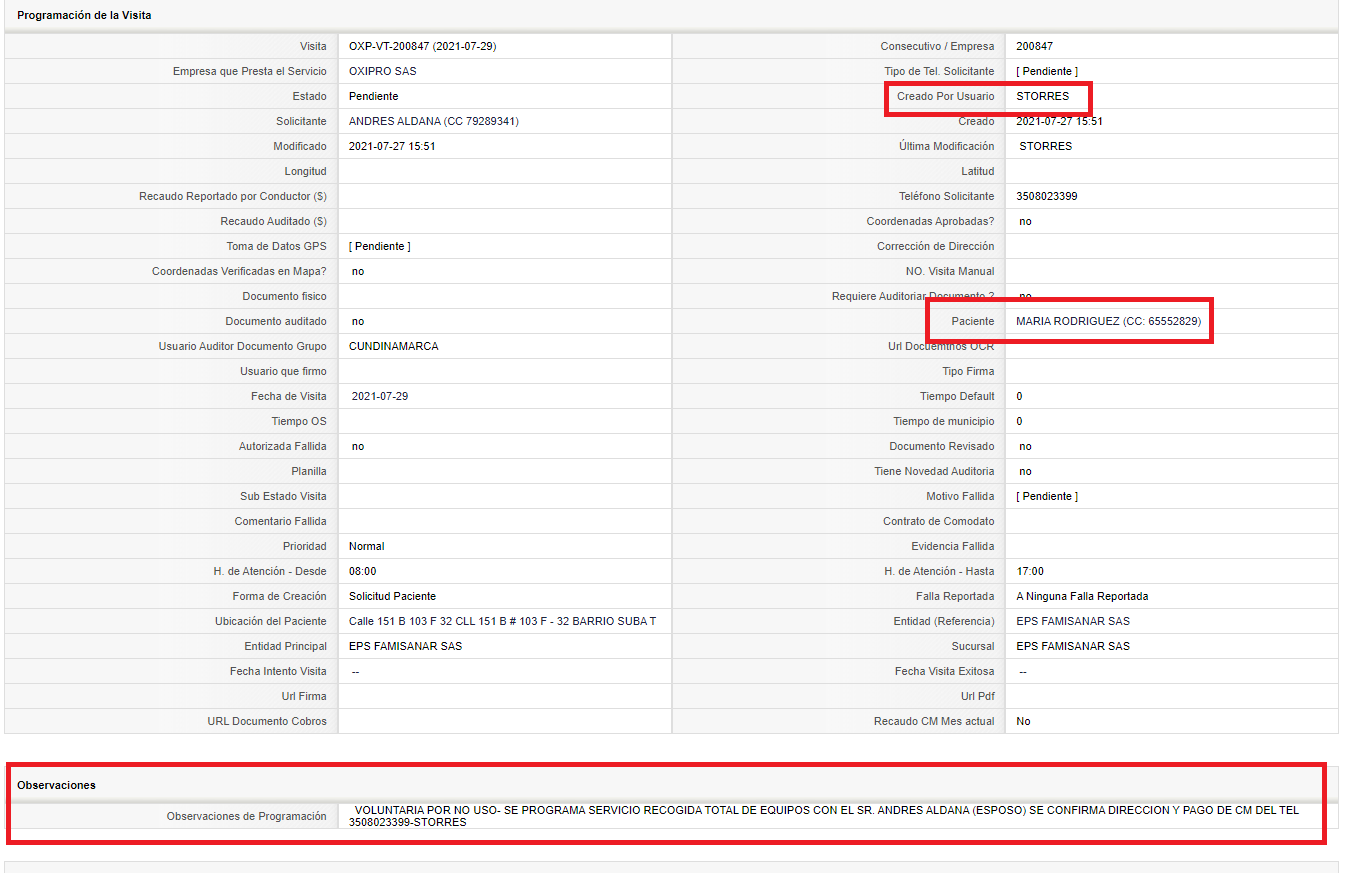
Task: Click the Modificado timestamp 2021-07-27 15:51
Action: pyautogui.click(x=392, y=146)
